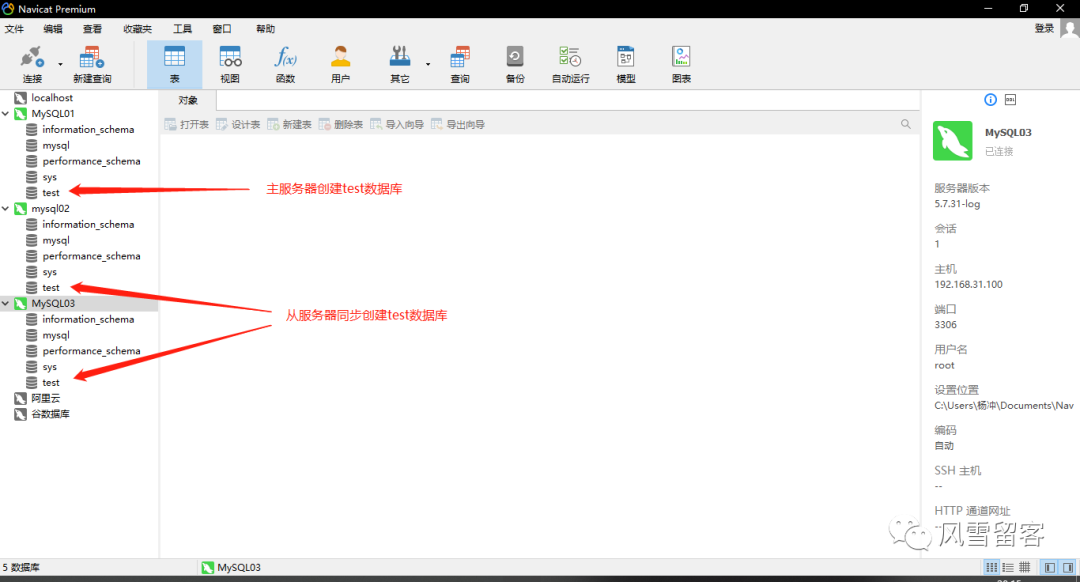
Task: Open the Favorites (收藏夹) menu
Action: pos(137,29)
